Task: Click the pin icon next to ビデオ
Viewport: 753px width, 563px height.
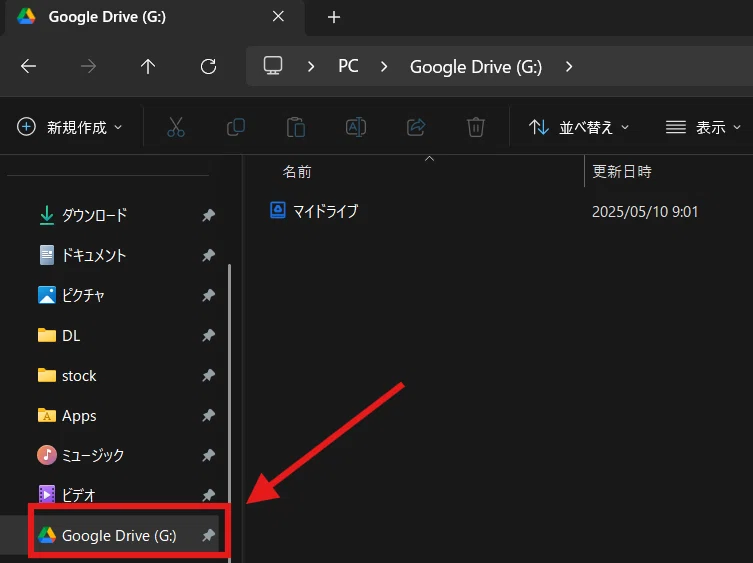Action: pos(208,495)
